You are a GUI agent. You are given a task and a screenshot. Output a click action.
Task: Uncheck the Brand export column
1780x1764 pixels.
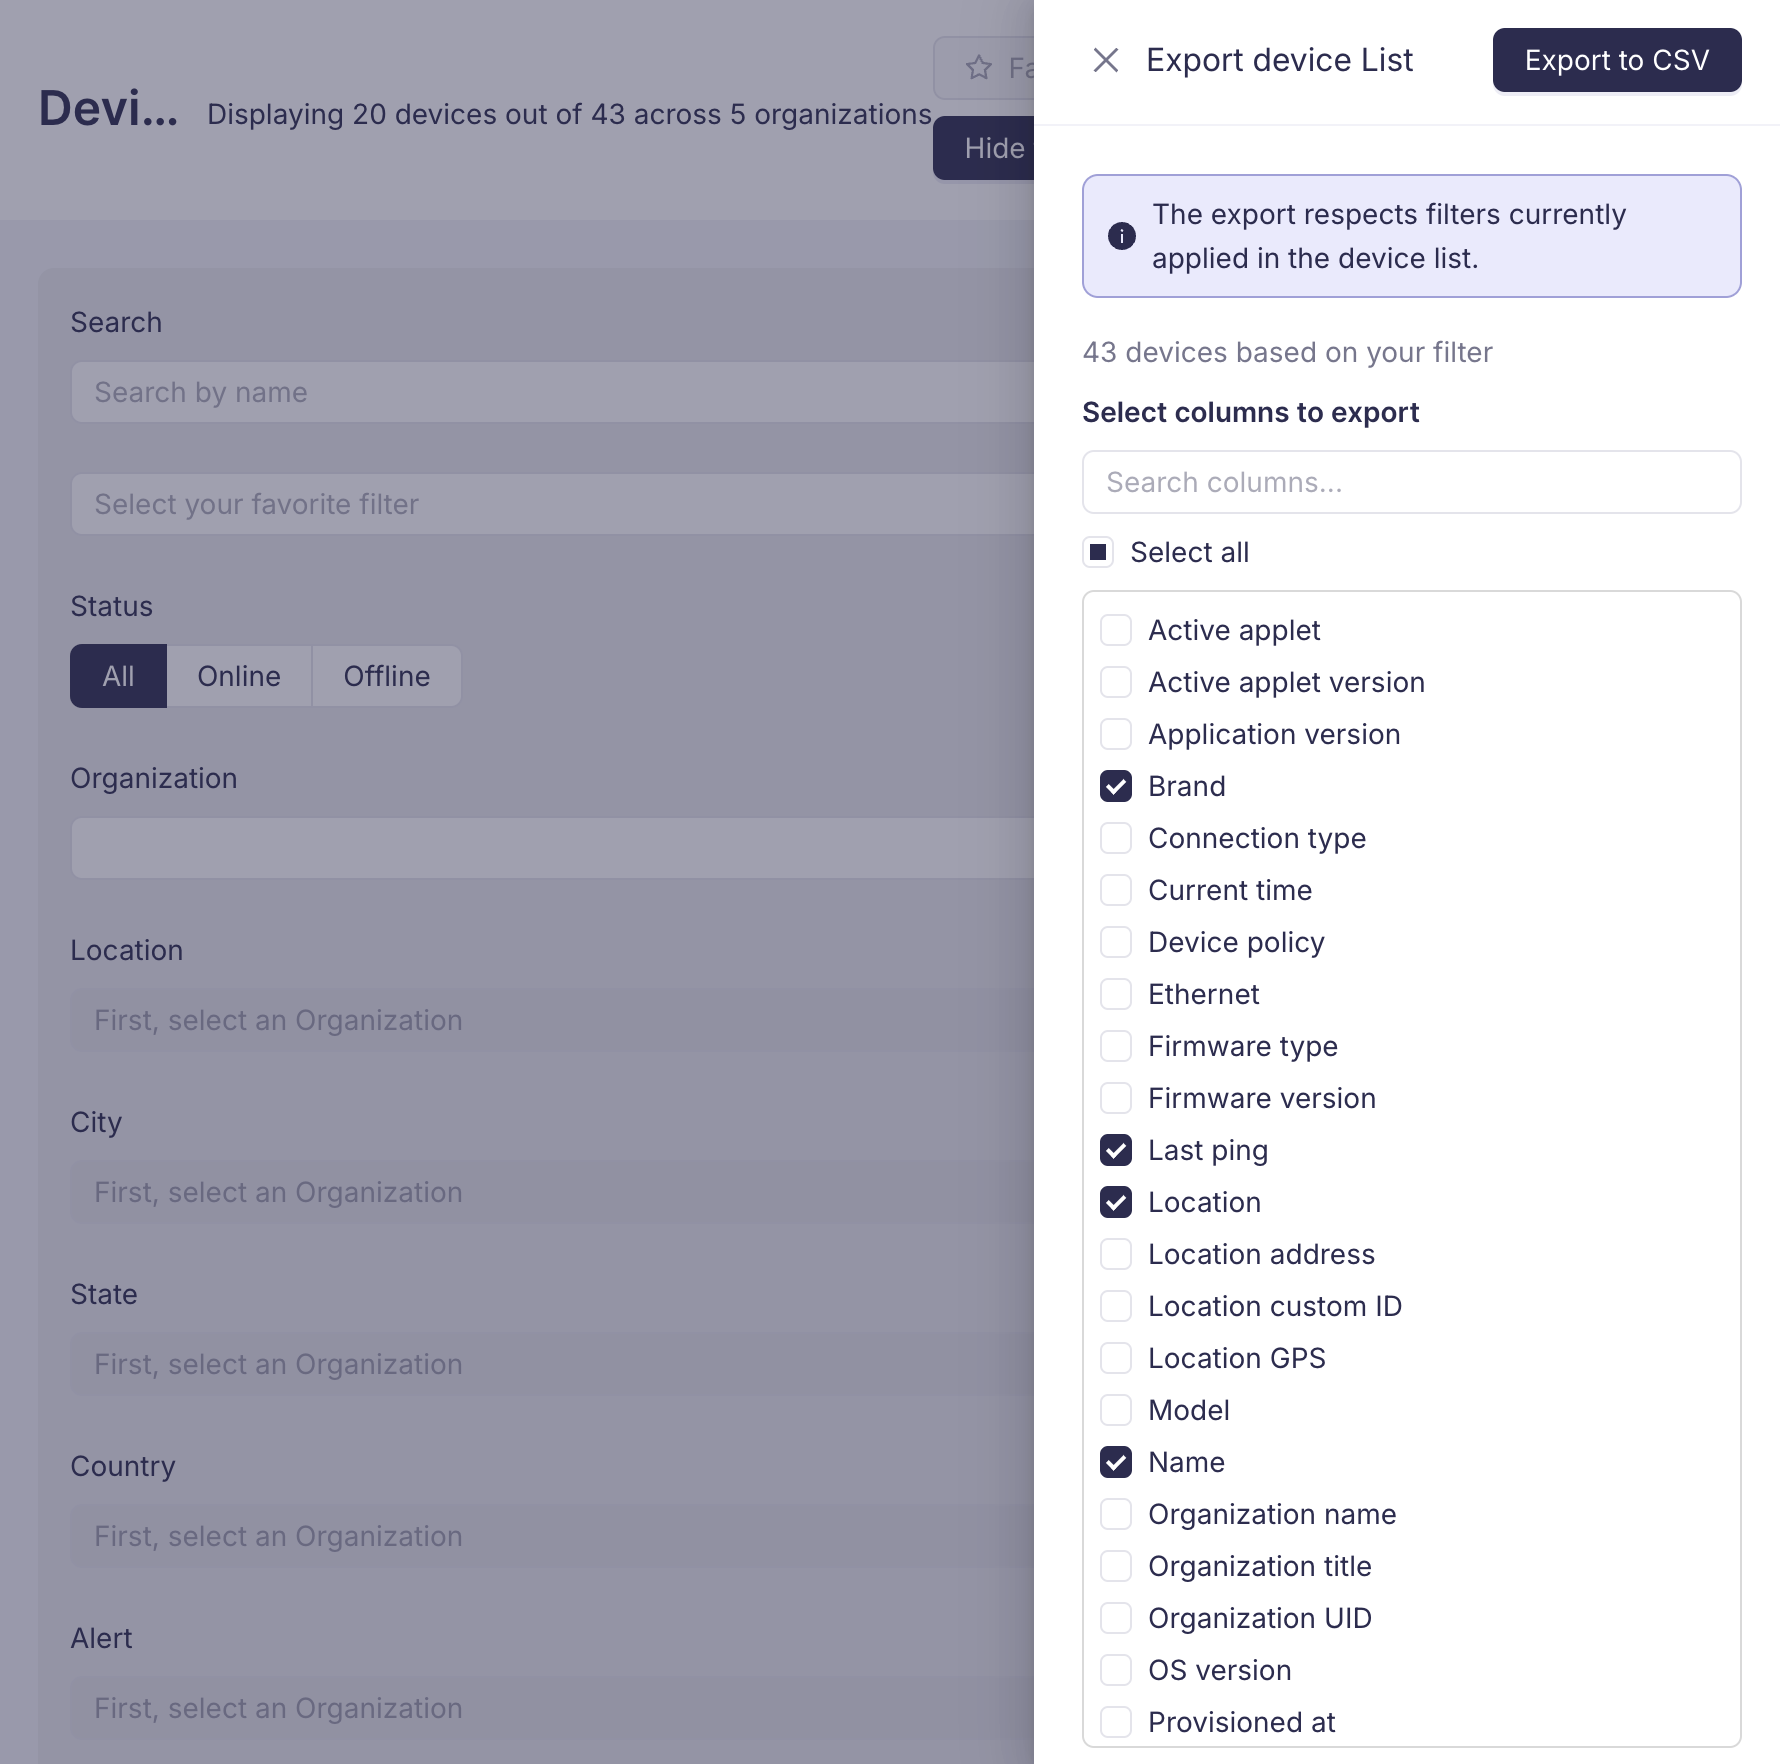click(x=1115, y=786)
